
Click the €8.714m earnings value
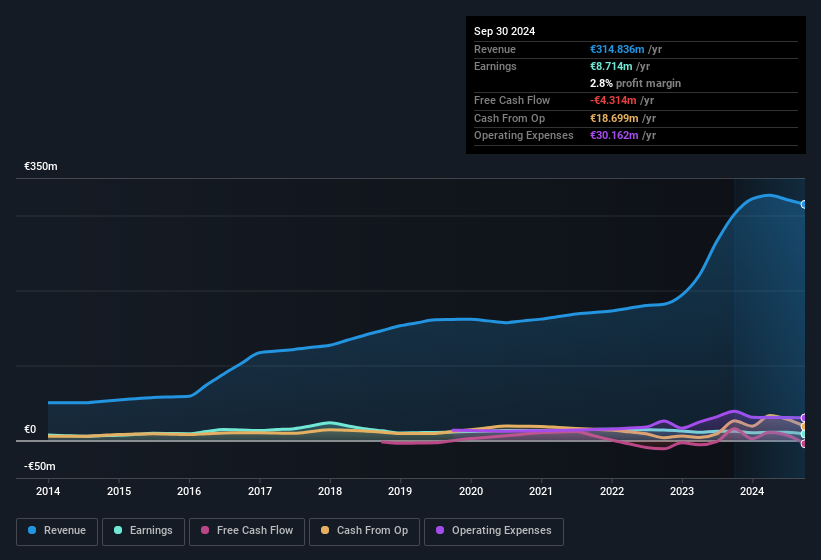tap(611, 66)
